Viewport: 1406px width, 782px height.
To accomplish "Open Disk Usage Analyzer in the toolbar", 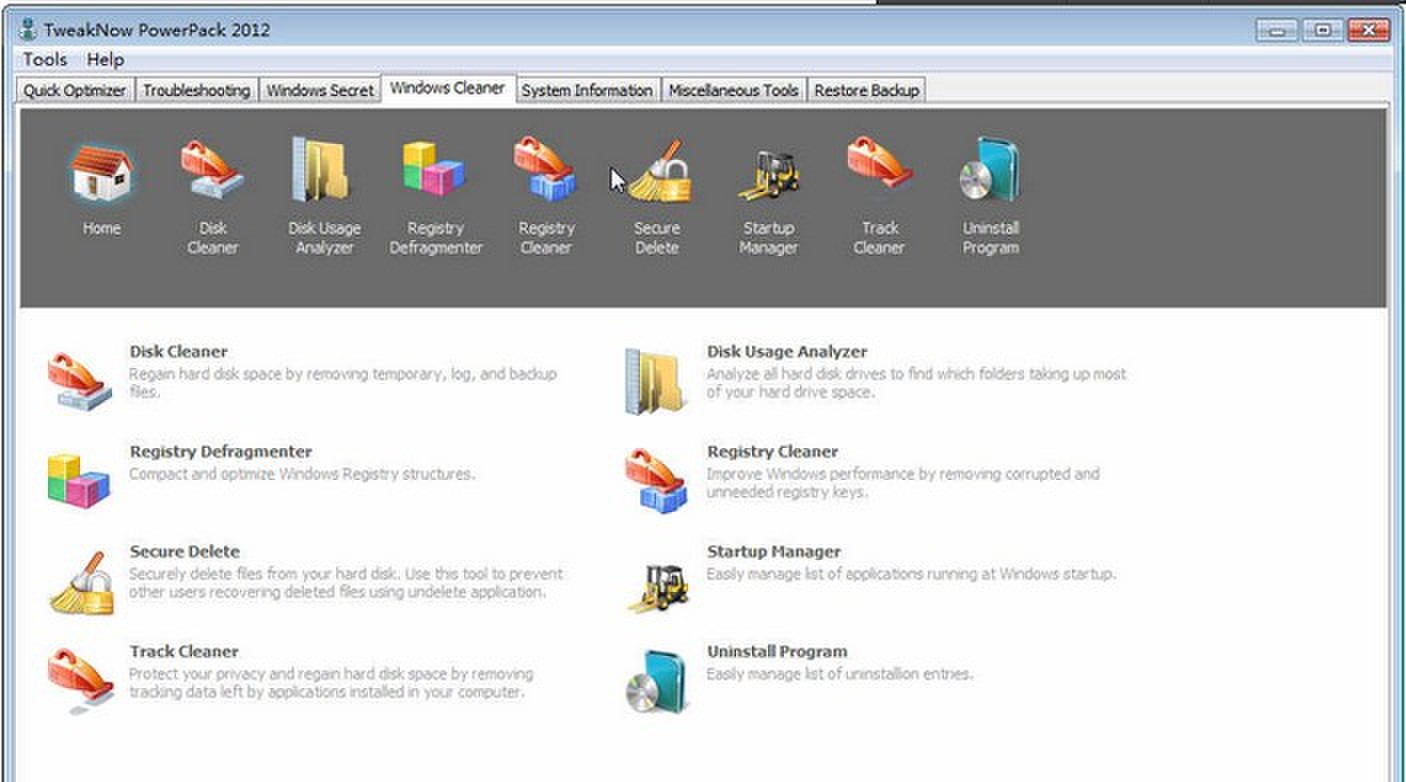I will tap(323, 197).
